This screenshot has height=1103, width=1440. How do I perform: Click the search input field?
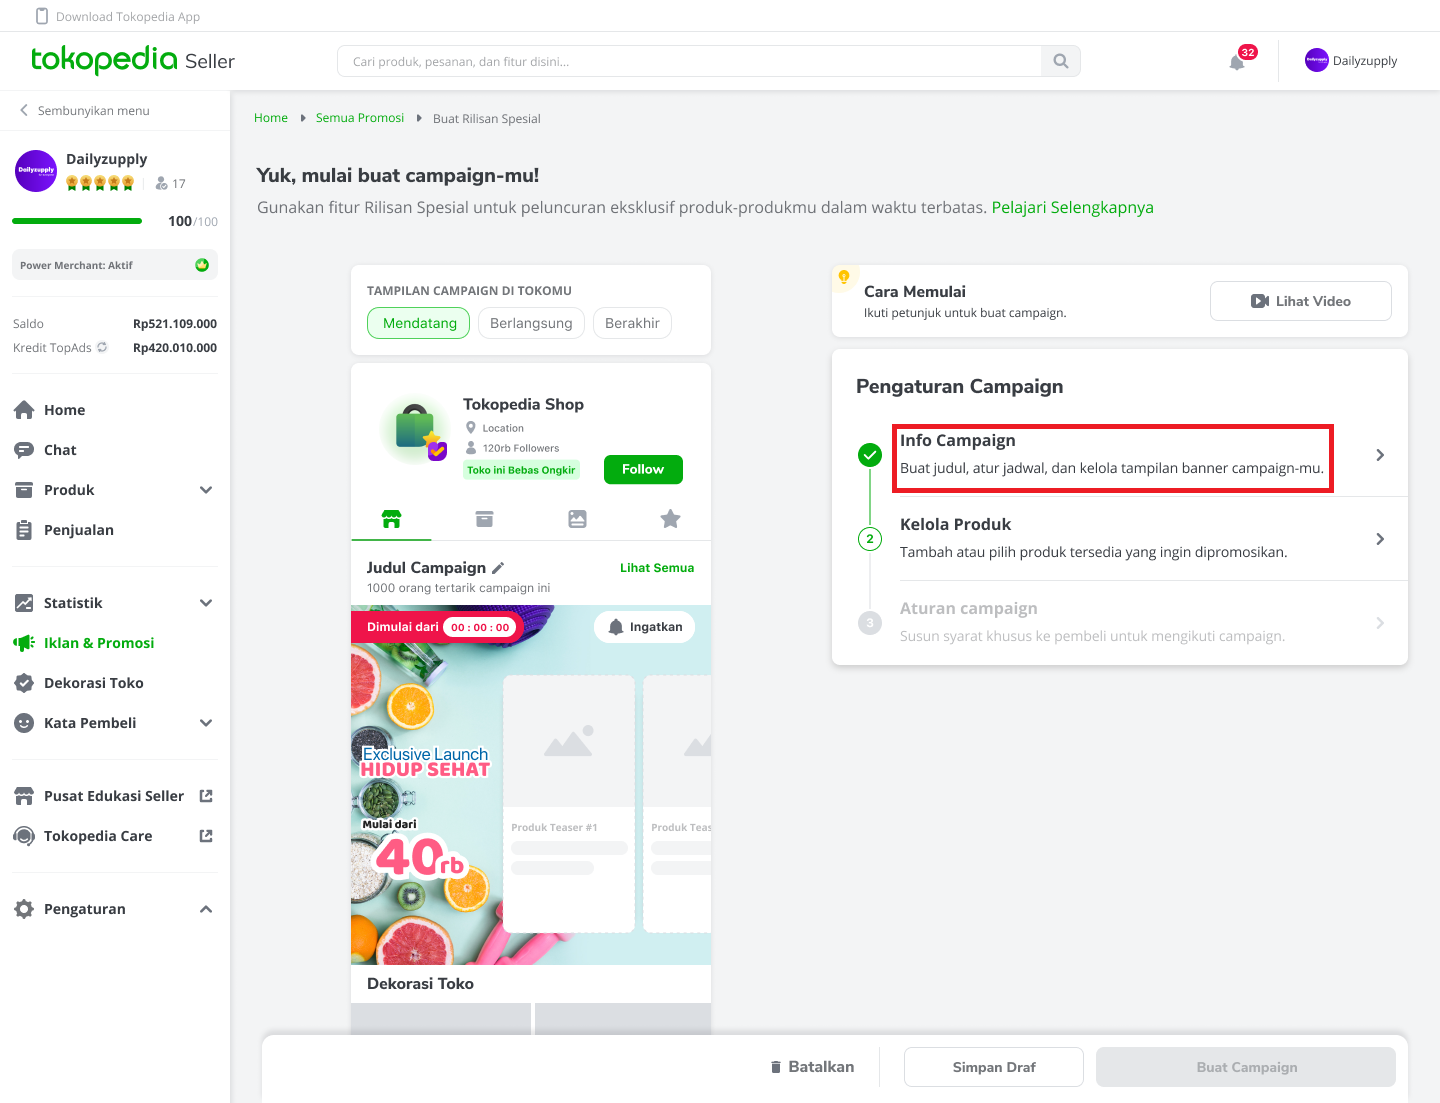690,61
